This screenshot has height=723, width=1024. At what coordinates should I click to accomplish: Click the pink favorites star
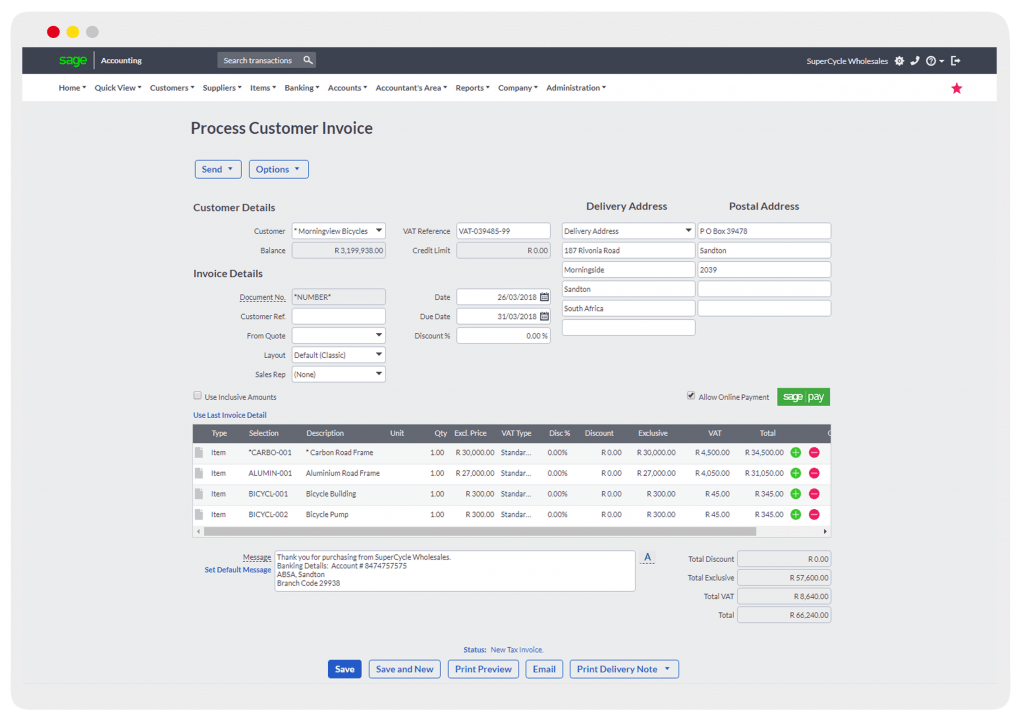pos(957,88)
